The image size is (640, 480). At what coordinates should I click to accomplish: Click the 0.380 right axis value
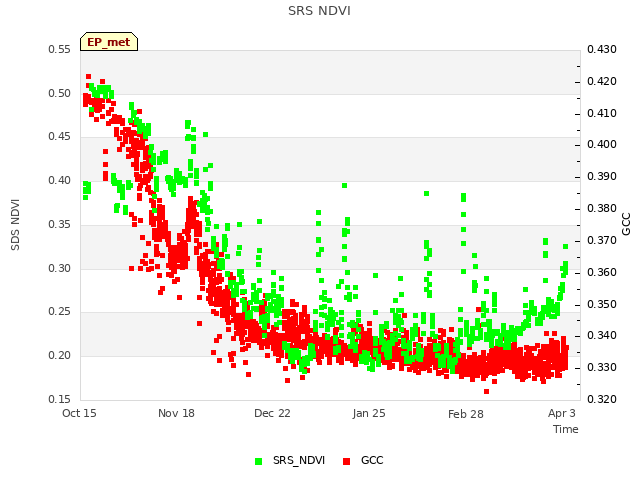[x=602, y=208]
